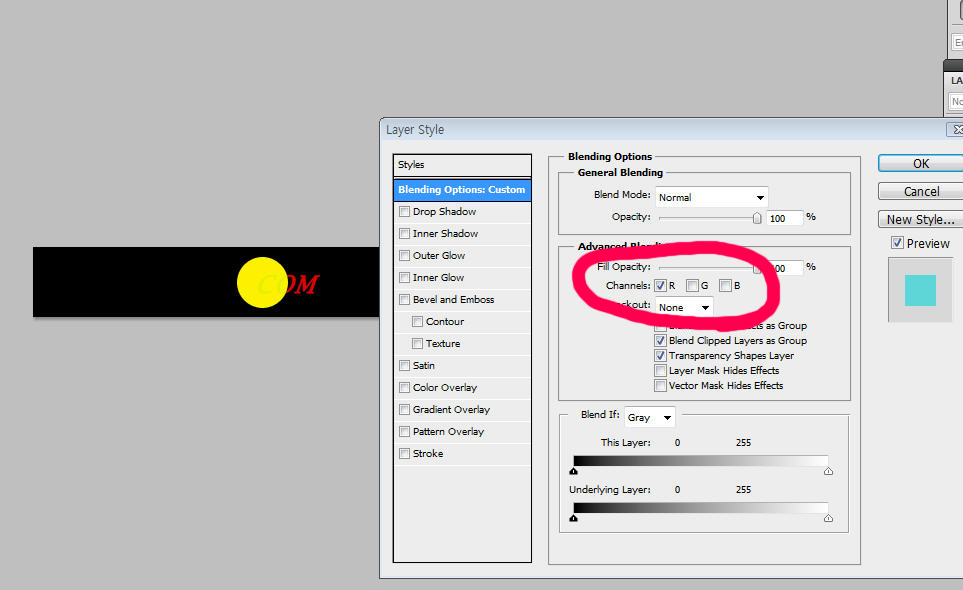Viewport: 963px width, 590px height.
Task: Enable the B channel checkbox
Action: pyautogui.click(x=725, y=286)
